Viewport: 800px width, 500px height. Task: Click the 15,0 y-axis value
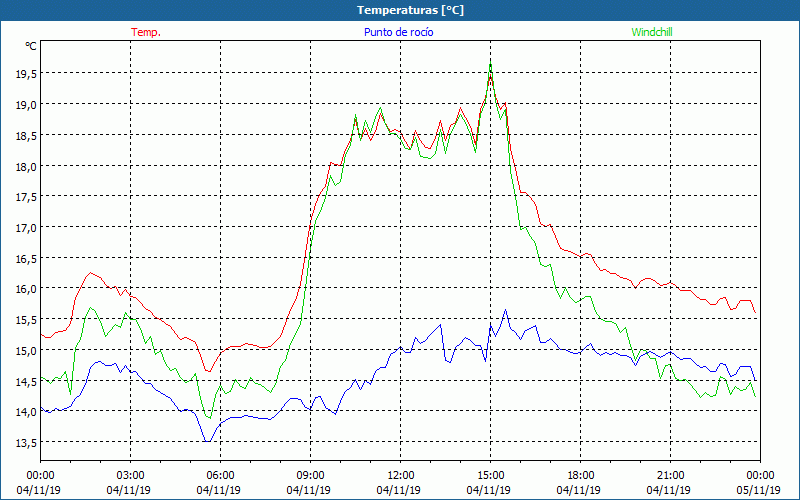click(x=26, y=351)
